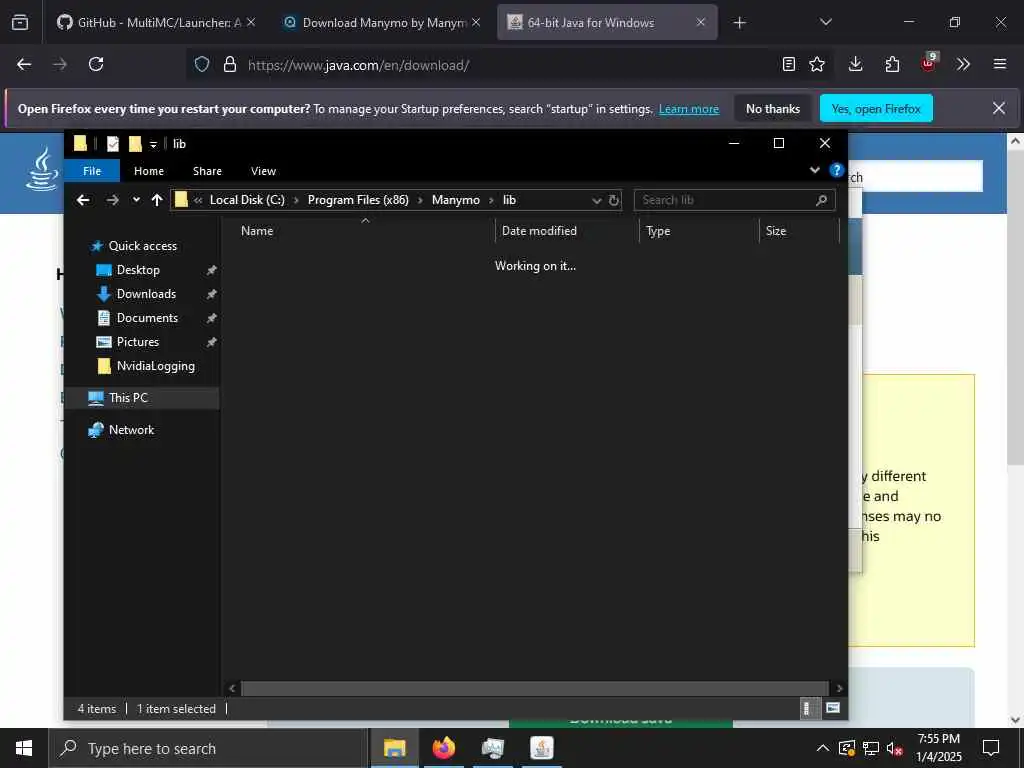Click Local Disk (C:) in breadcrumb
This screenshot has height=768, width=1024.
pyautogui.click(x=247, y=200)
